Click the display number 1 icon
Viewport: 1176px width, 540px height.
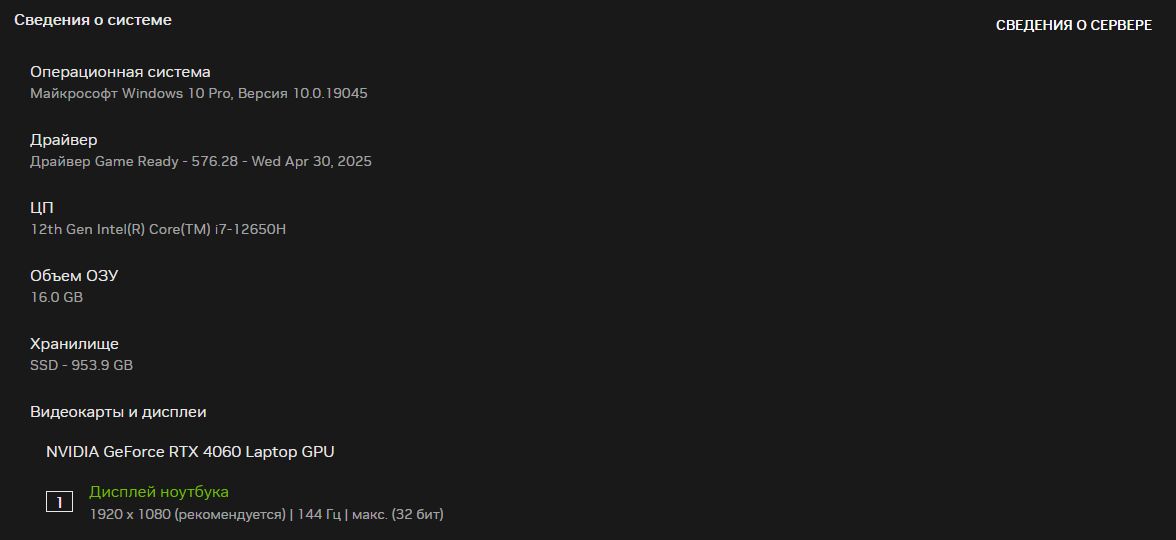59,502
